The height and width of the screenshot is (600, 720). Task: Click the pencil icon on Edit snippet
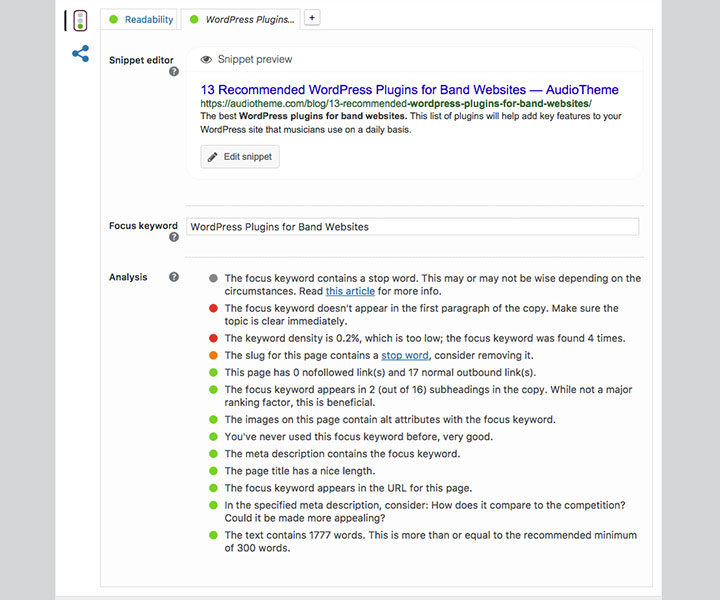[x=212, y=157]
